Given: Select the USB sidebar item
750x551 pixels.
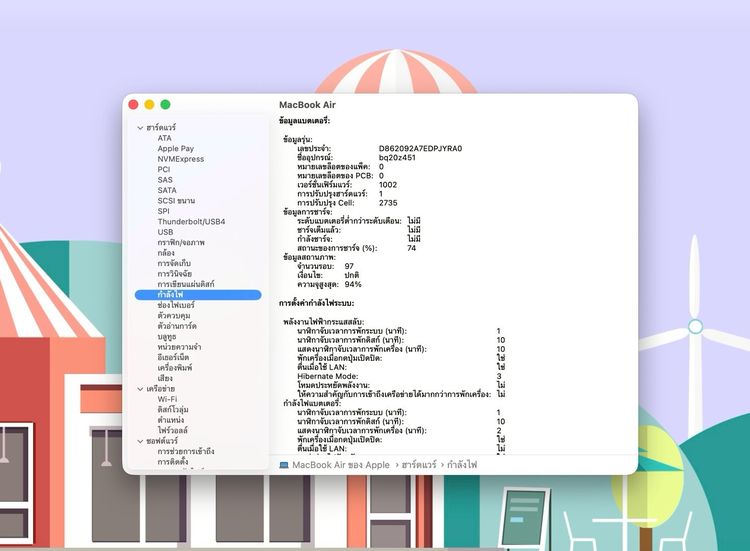Looking at the screenshot, I should pyautogui.click(x=165, y=232).
